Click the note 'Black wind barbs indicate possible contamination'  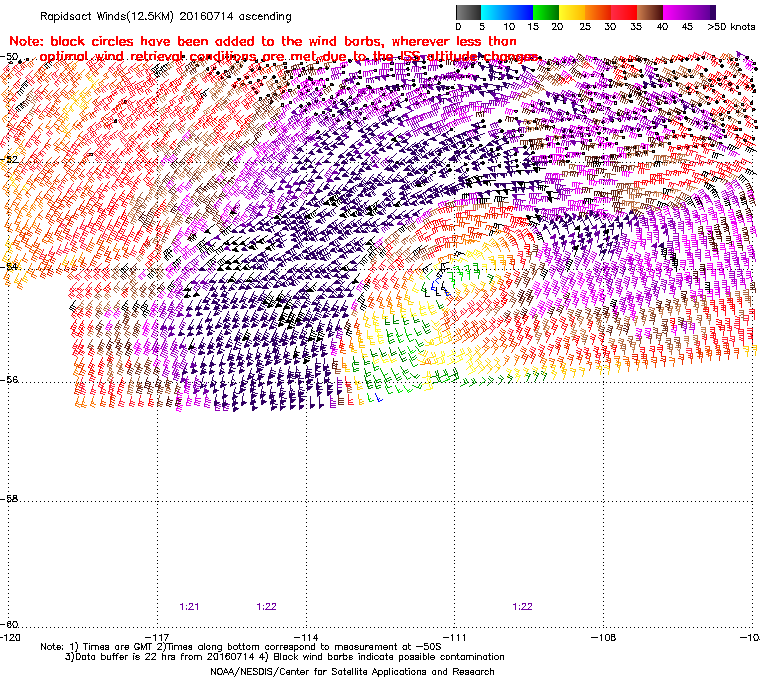[389, 657]
